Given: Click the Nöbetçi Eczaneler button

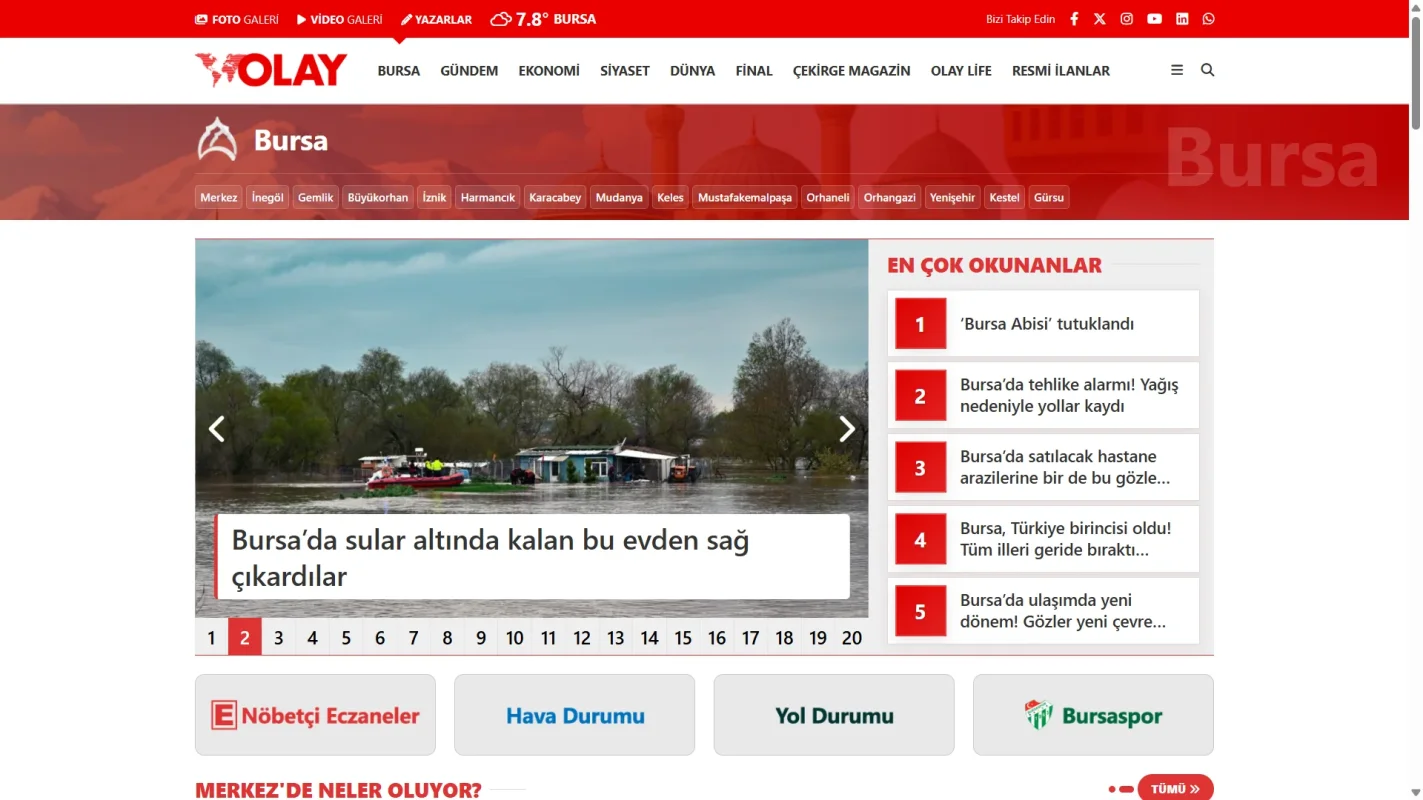Looking at the screenshot, I should tap(315, 715).
